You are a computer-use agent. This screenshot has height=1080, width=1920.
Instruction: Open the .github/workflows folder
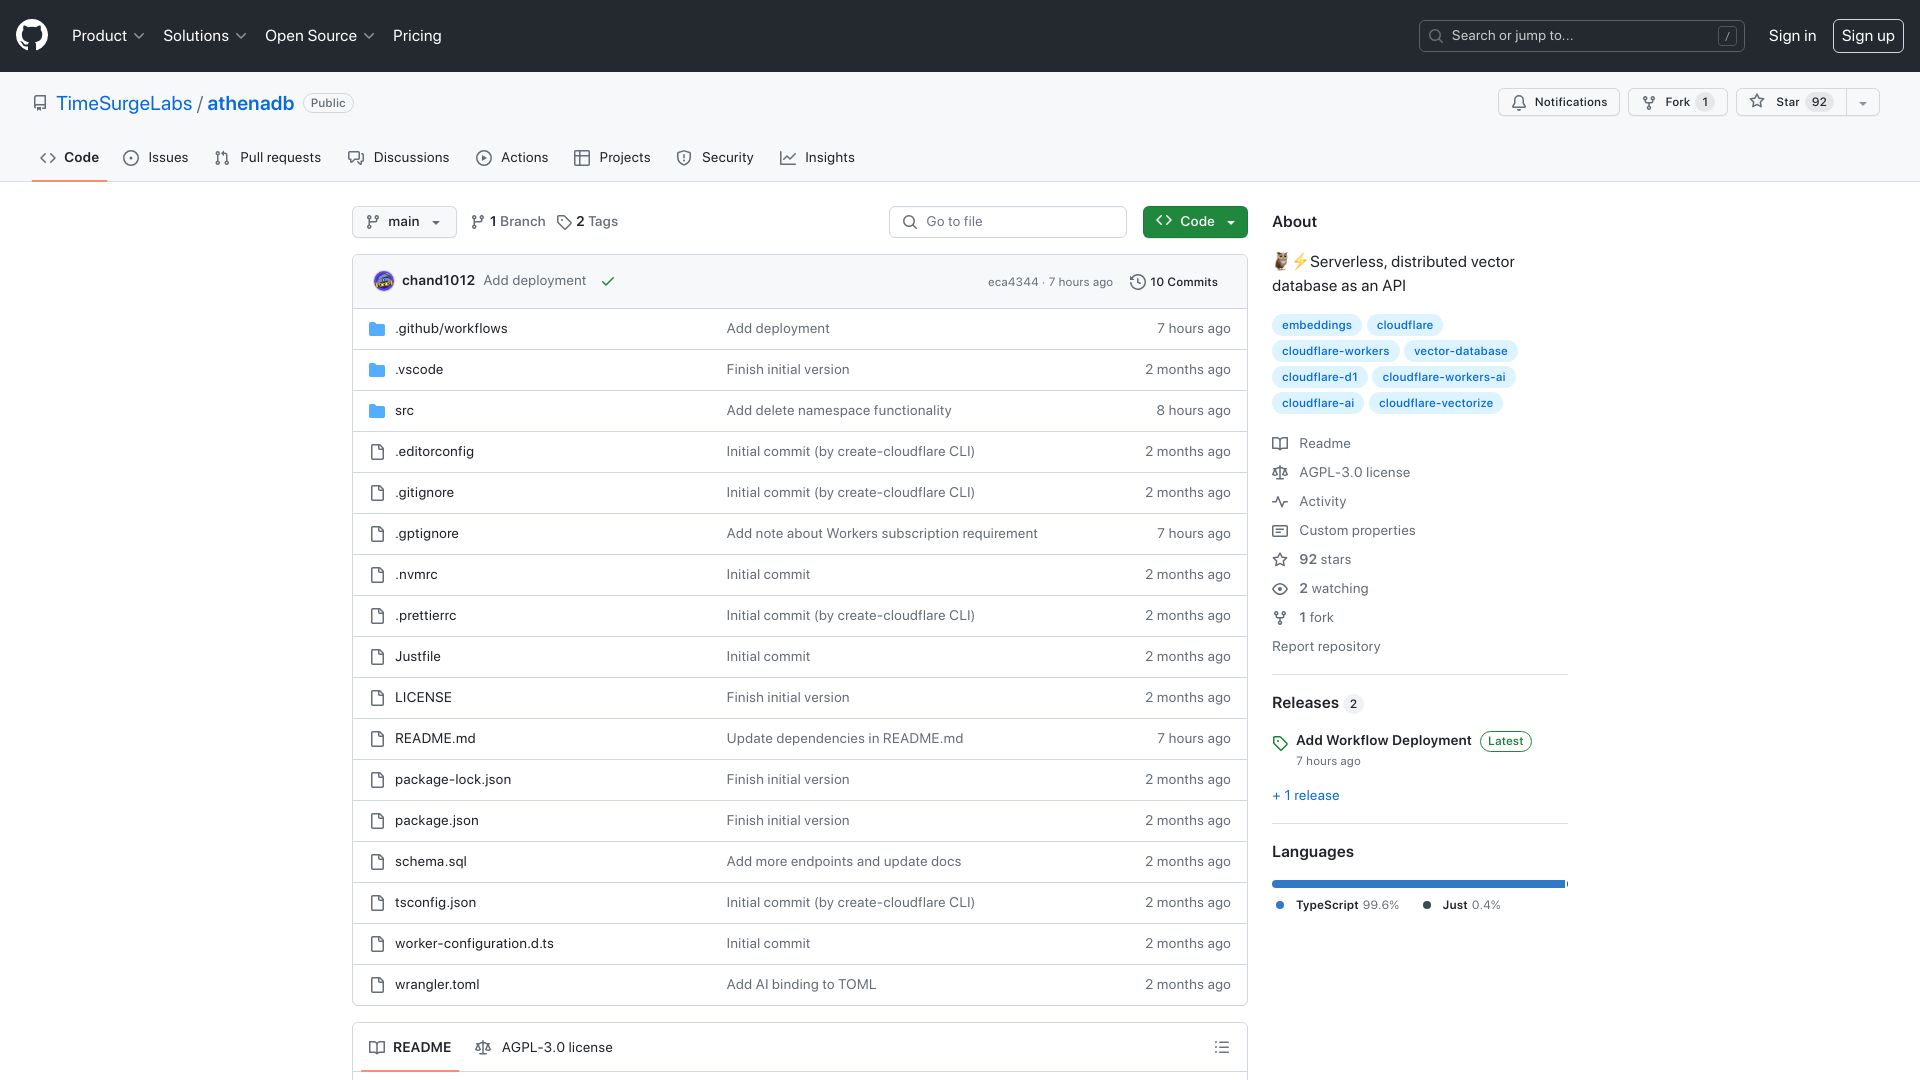click(x=451, y=329)
